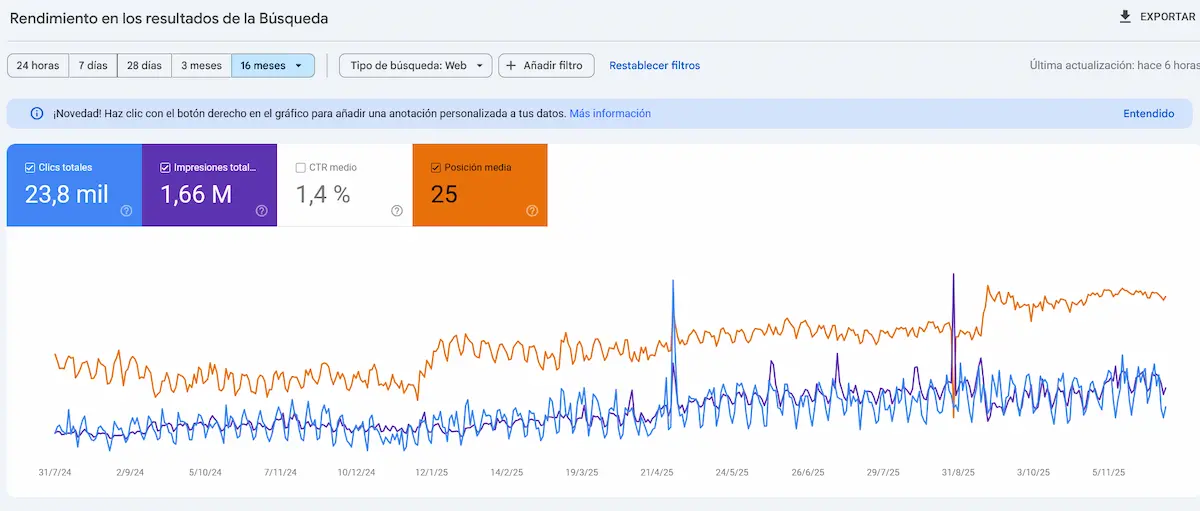Image resolution: width=1200 pixels, height=511 pixels.
Task: Open the 16 meses date range dropdown
Action: pos(272,66)
